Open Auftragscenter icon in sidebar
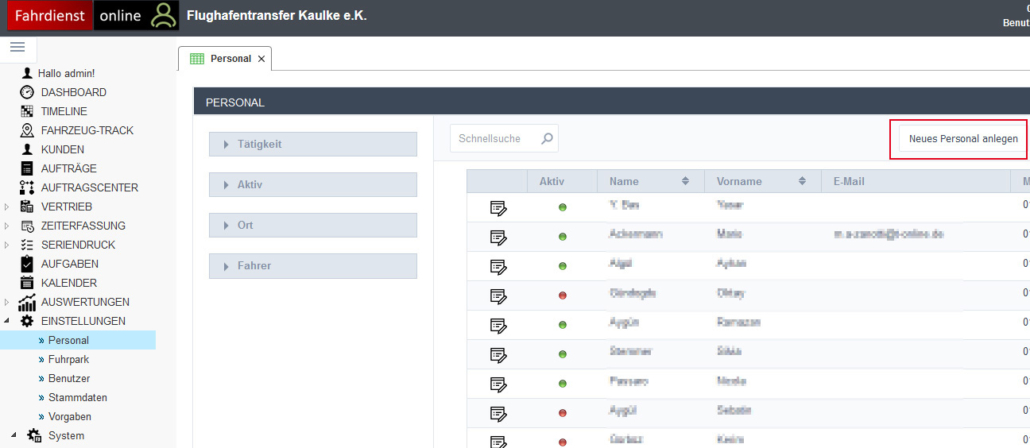Viewport: 1030px width, 448px height. 27,187
